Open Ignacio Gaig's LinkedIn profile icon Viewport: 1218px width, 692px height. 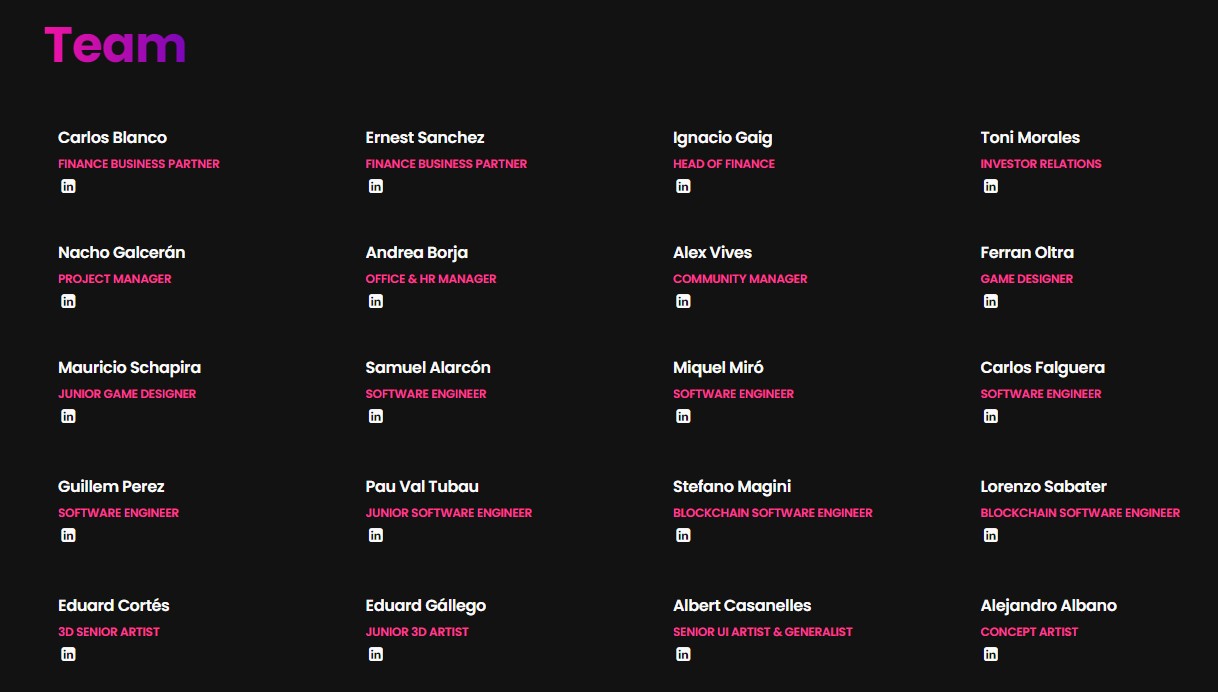683,186
